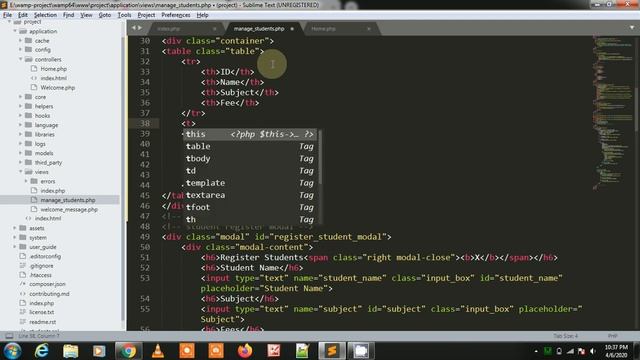Close the index.php tab with its X
The image size is (640, 360).
tap(215, 29)
